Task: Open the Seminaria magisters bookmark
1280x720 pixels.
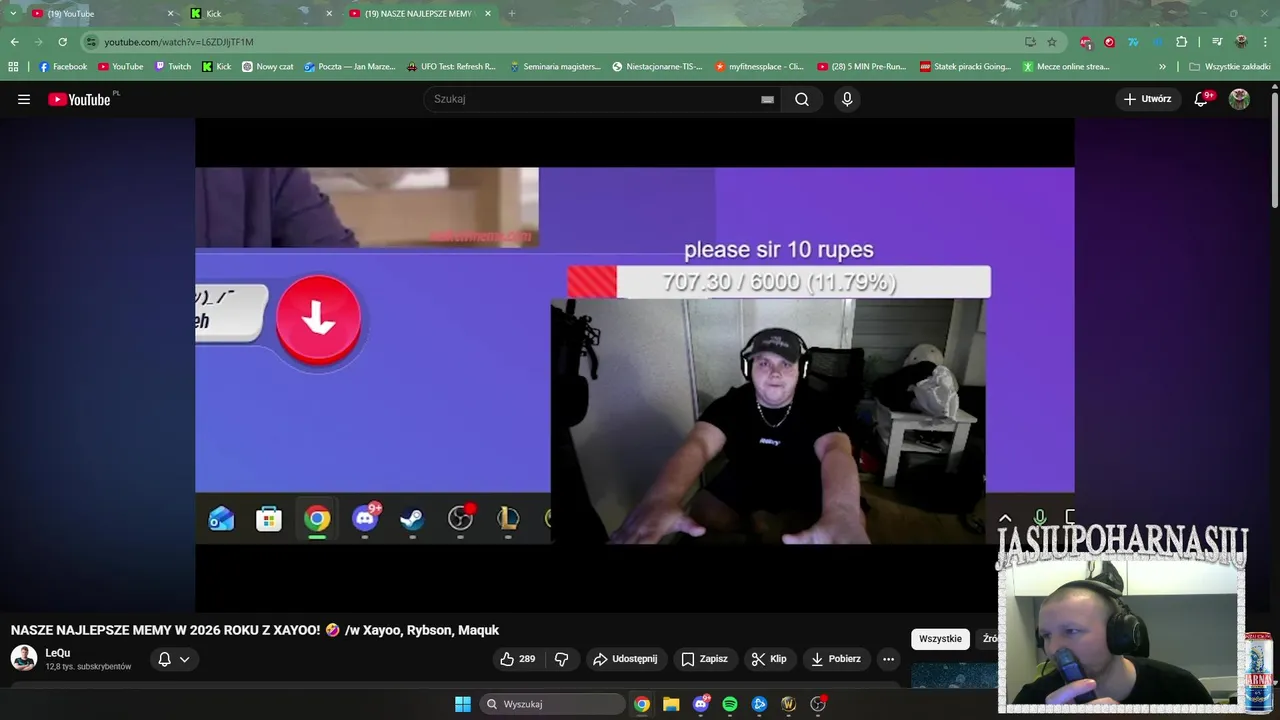Action: pos(555,67)
